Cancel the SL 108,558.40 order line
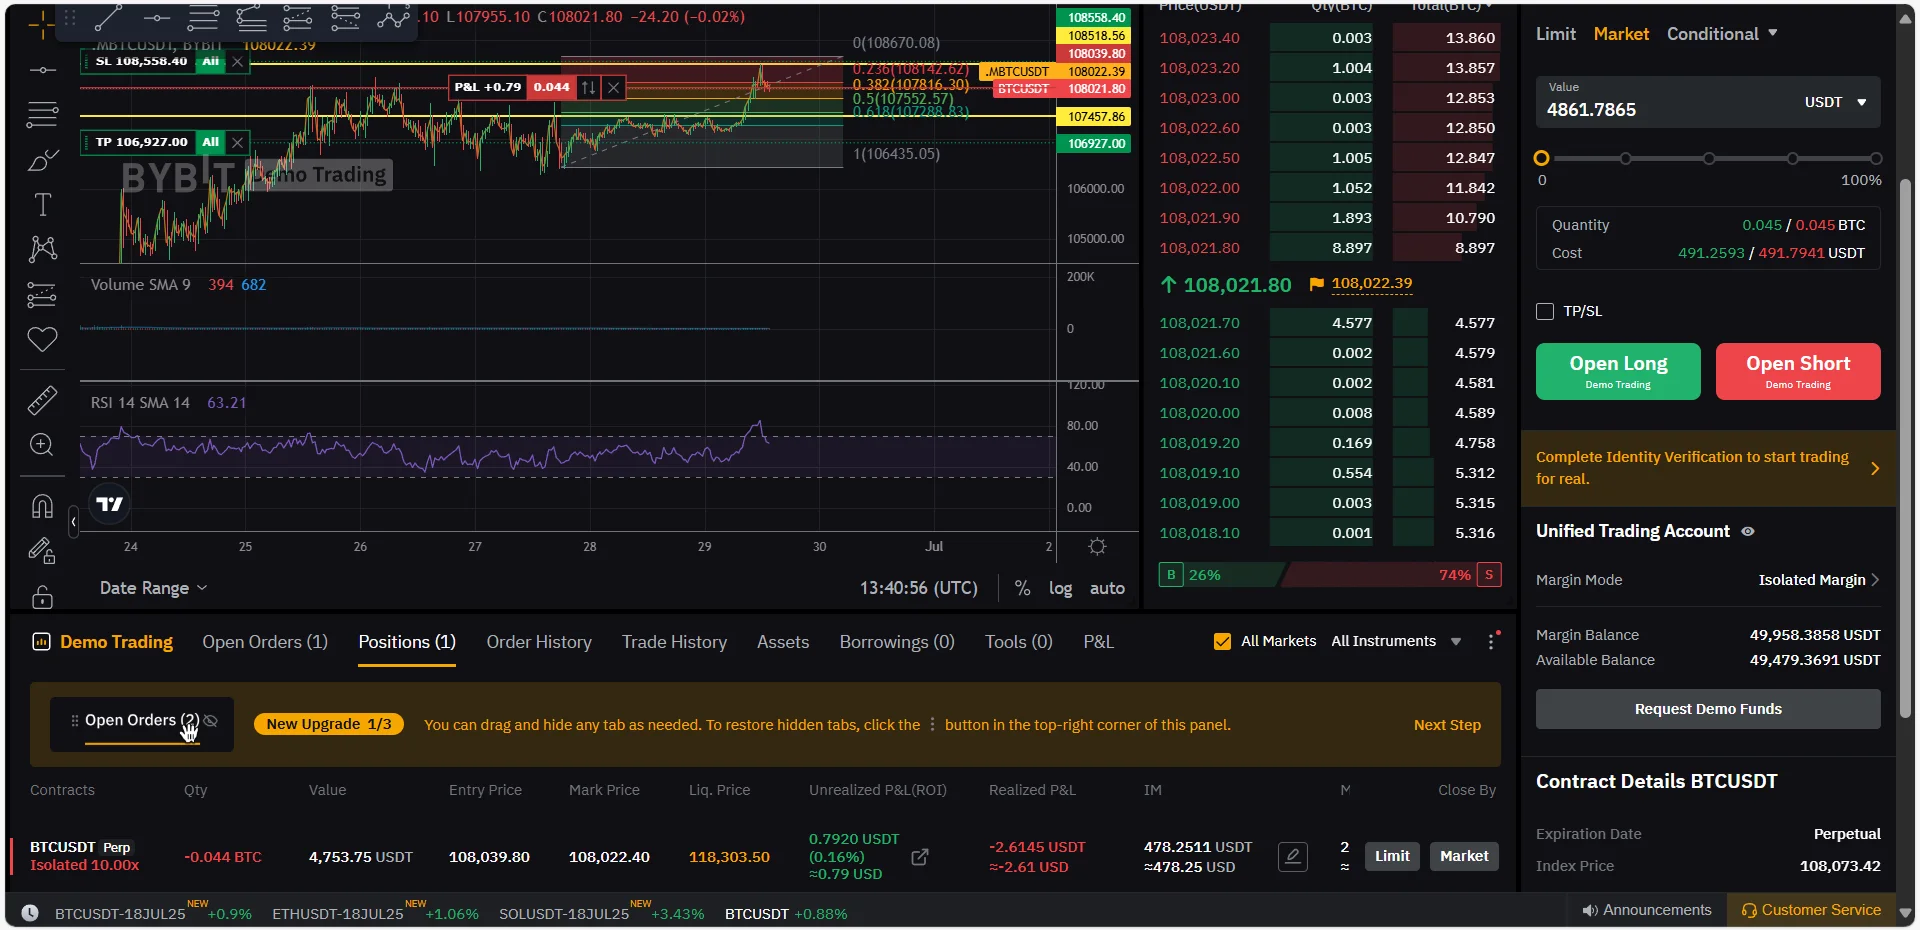The image size is (1920, 930). (237, 62)
